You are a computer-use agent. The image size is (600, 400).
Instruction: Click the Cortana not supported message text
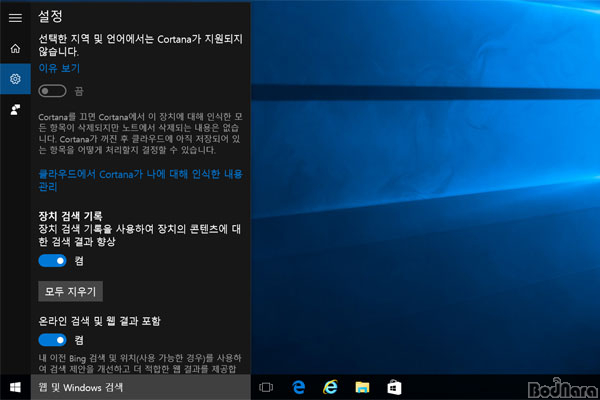pos(140,45)
